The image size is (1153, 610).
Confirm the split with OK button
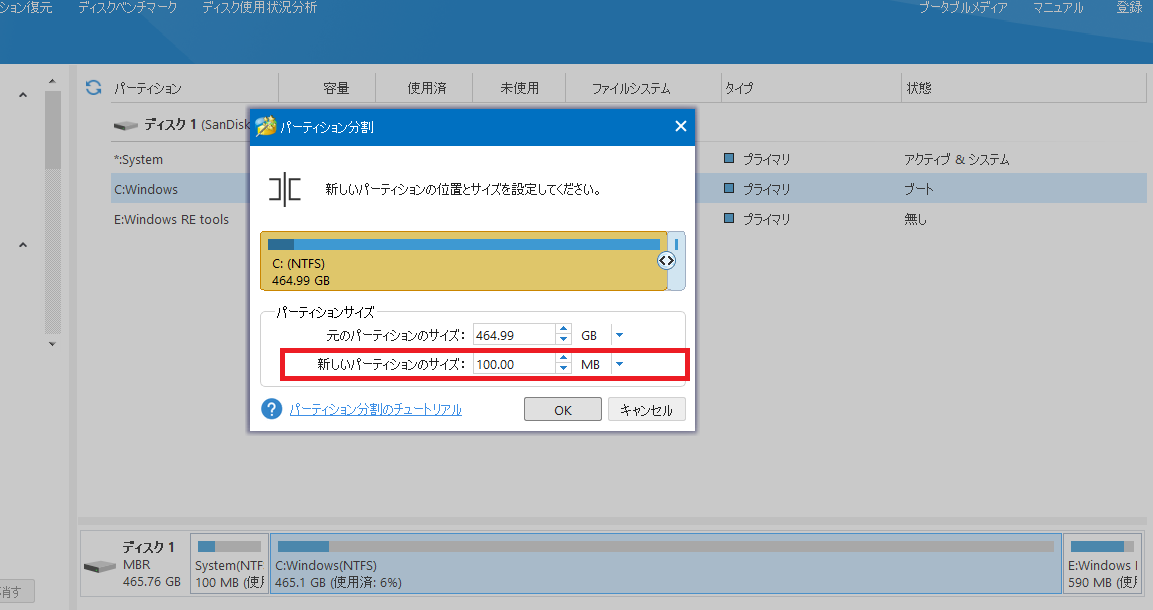pyautogui.click(x=563, y=409)
